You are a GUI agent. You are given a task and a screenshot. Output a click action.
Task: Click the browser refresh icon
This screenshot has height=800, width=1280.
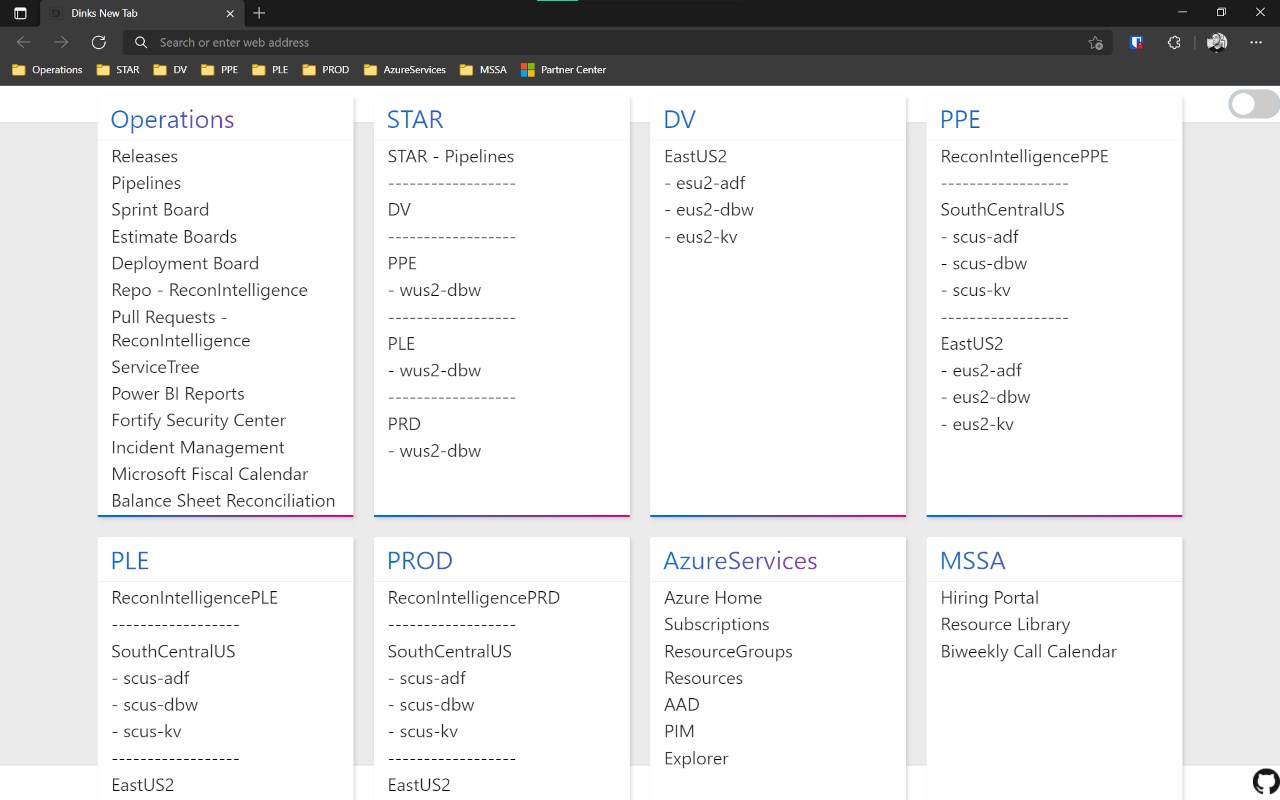[98, 42]
